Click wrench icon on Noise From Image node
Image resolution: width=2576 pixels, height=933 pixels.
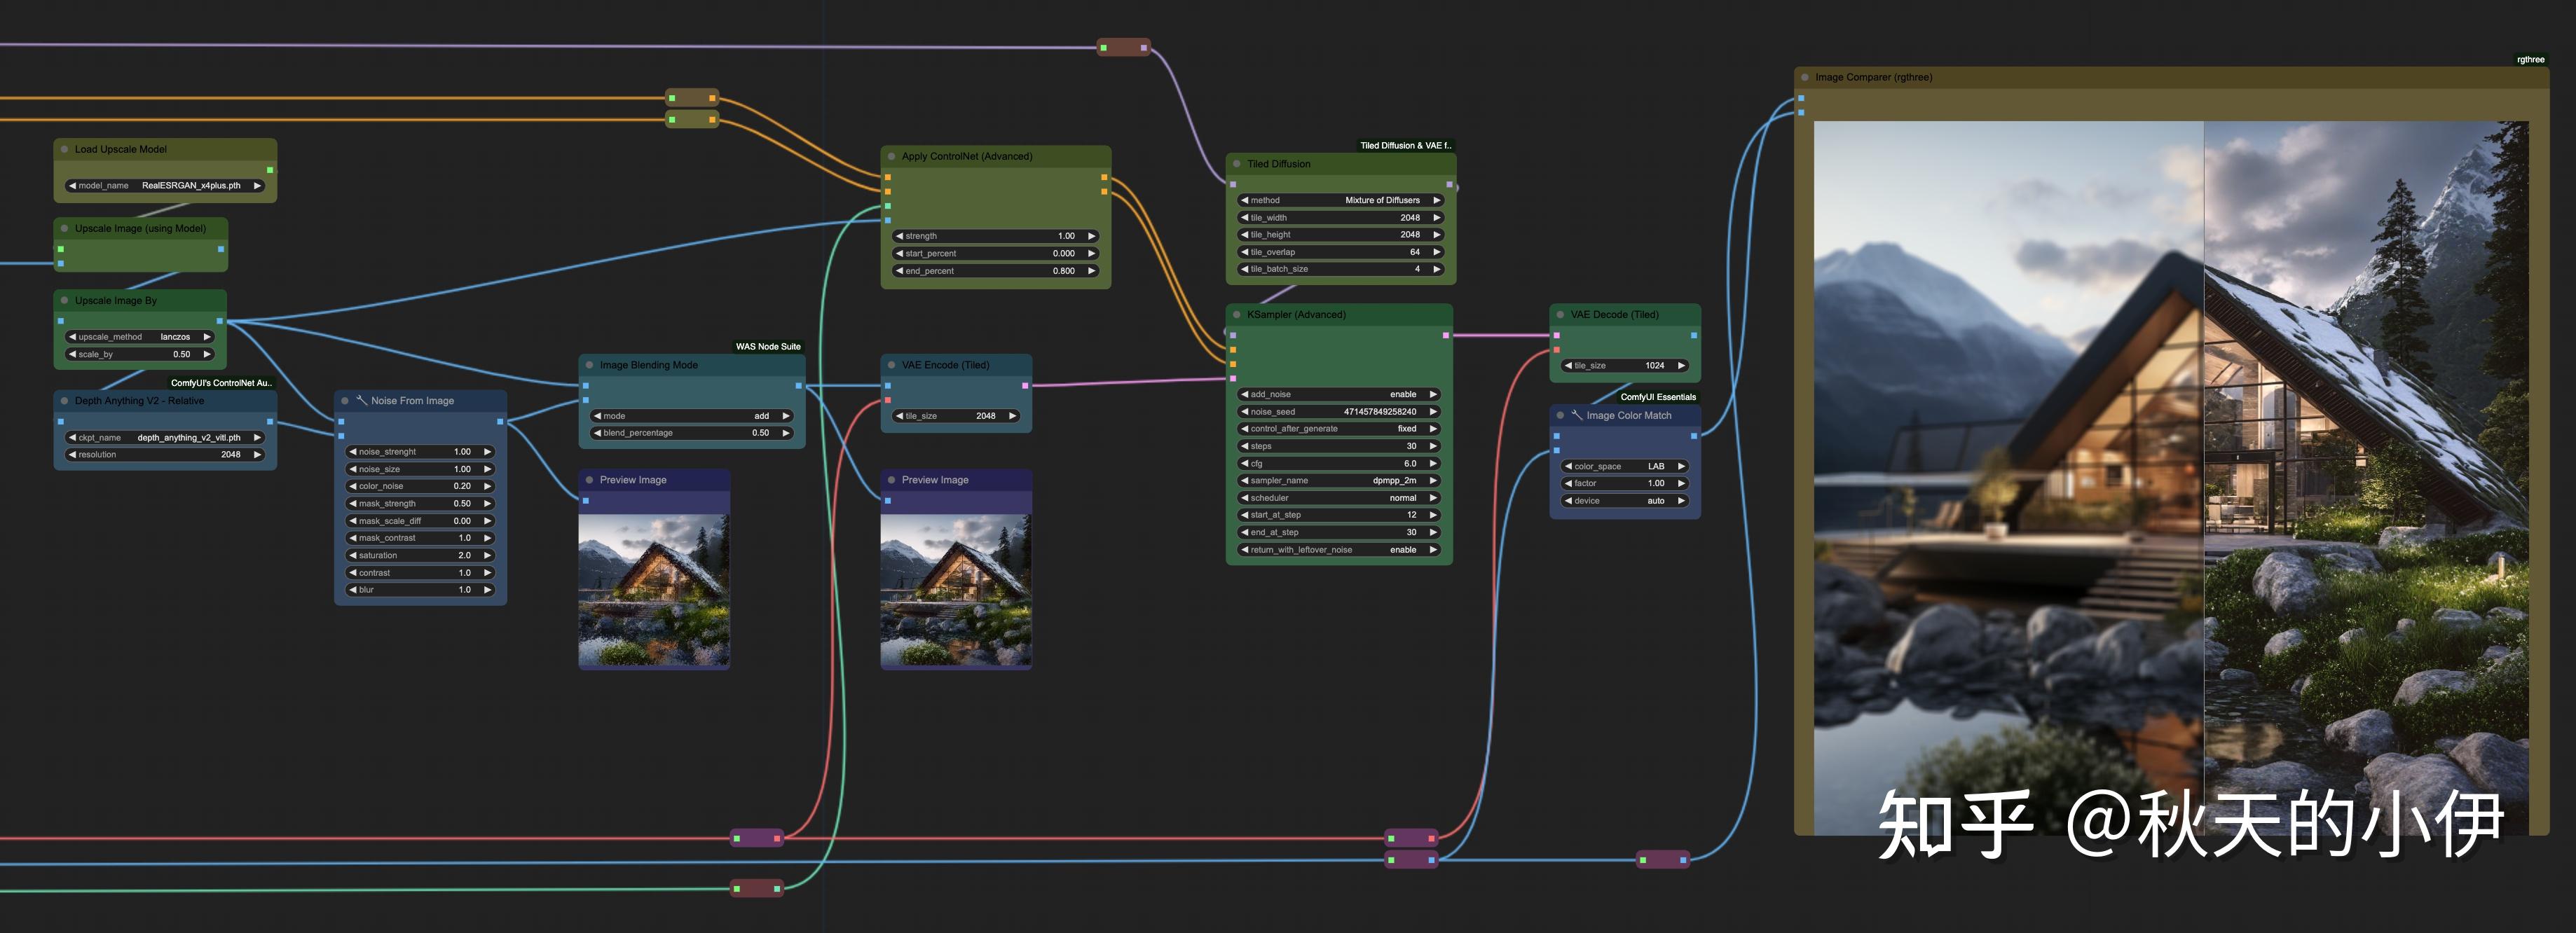click(x=362, y=400)
